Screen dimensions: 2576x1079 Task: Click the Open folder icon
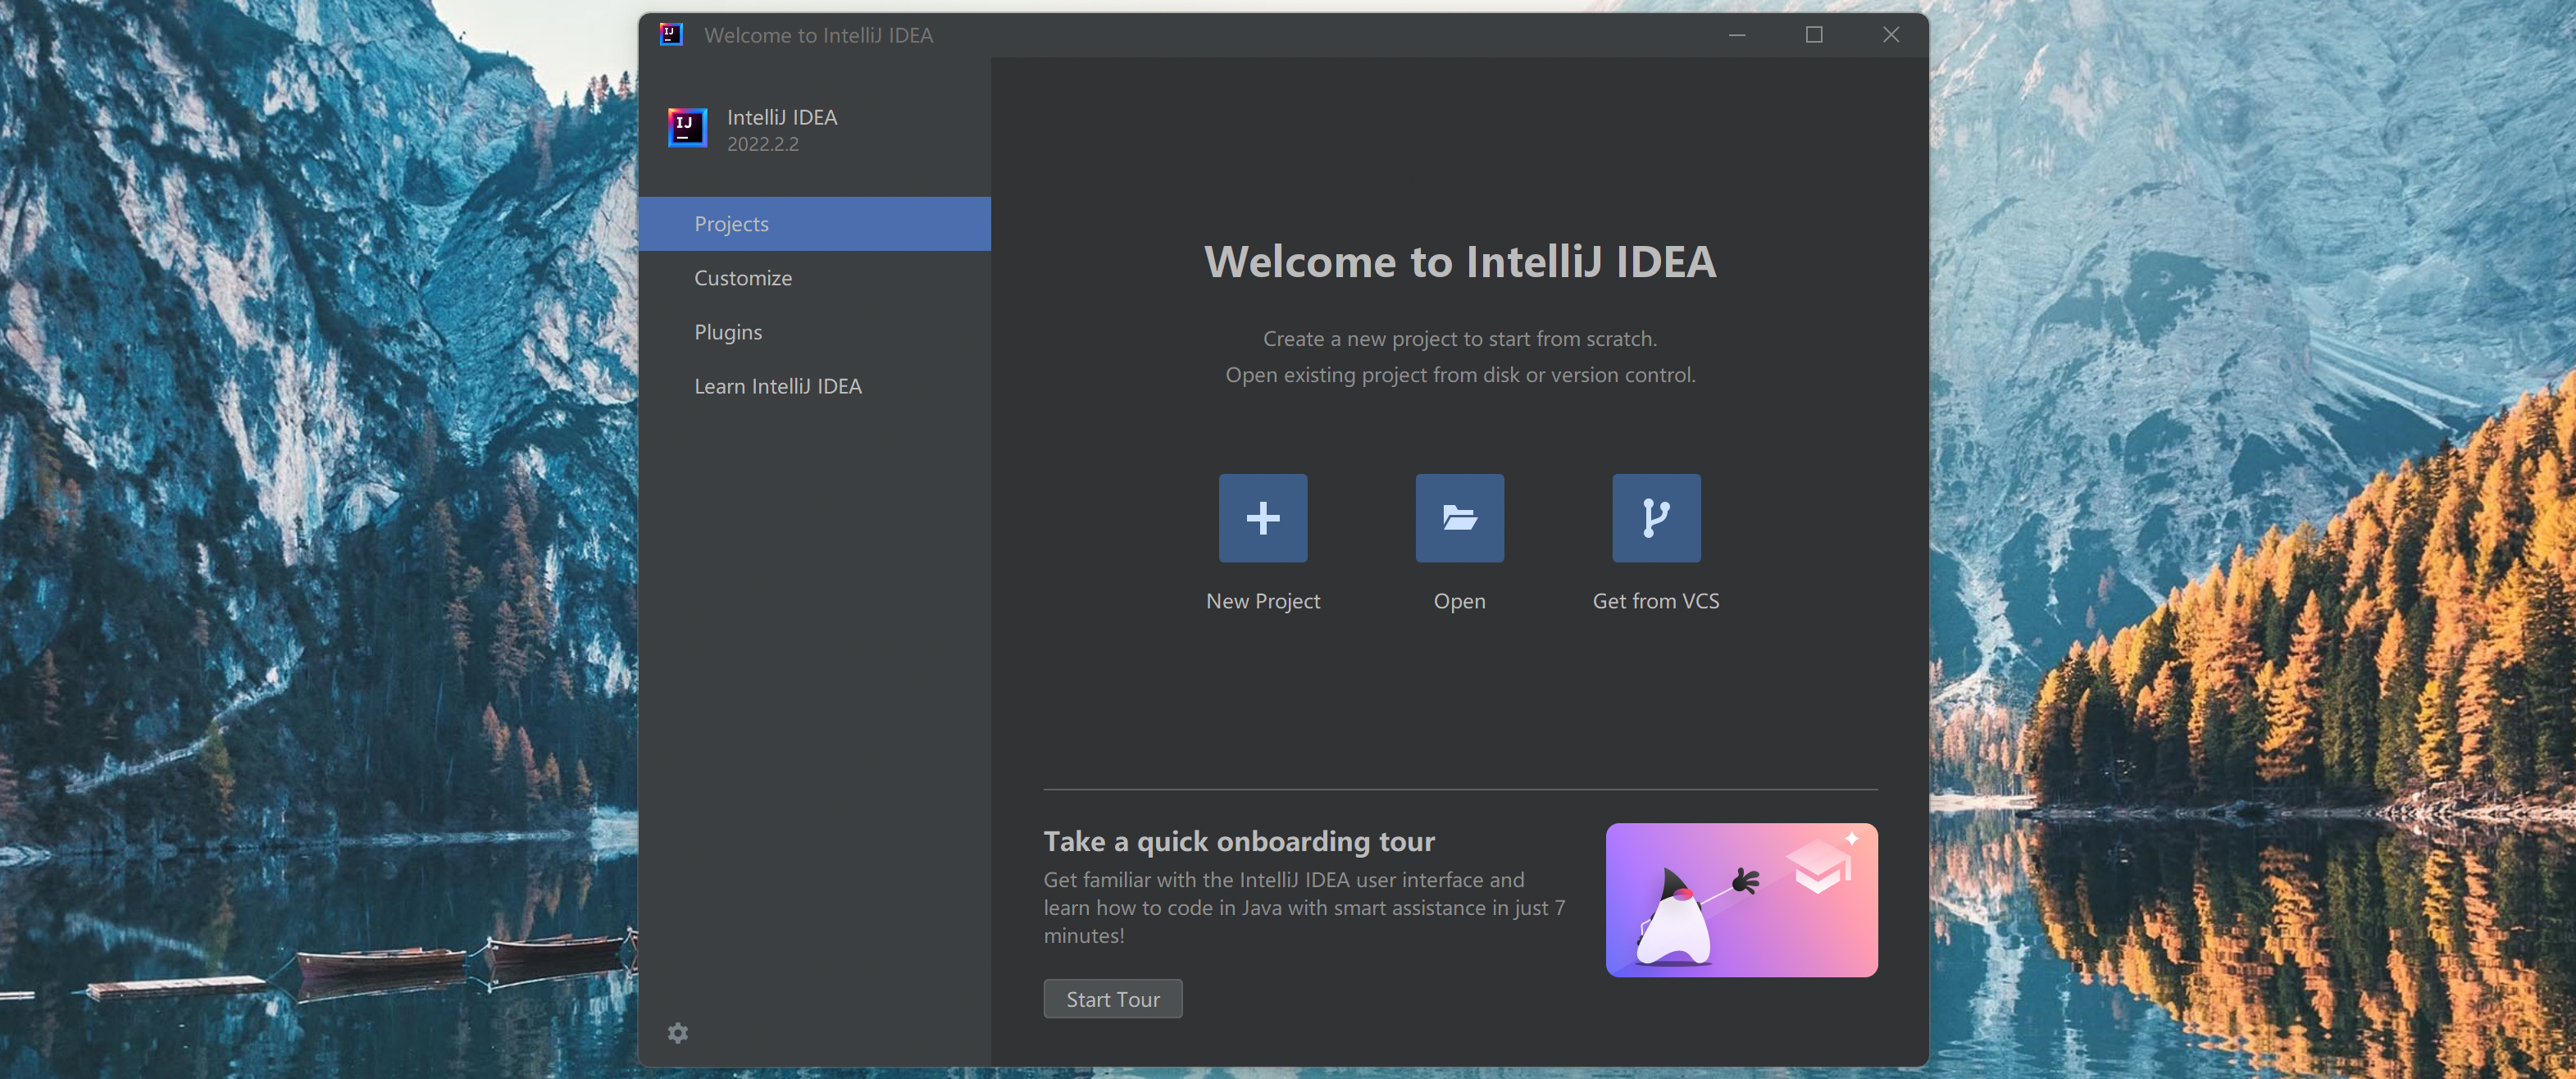[1459, 517]
